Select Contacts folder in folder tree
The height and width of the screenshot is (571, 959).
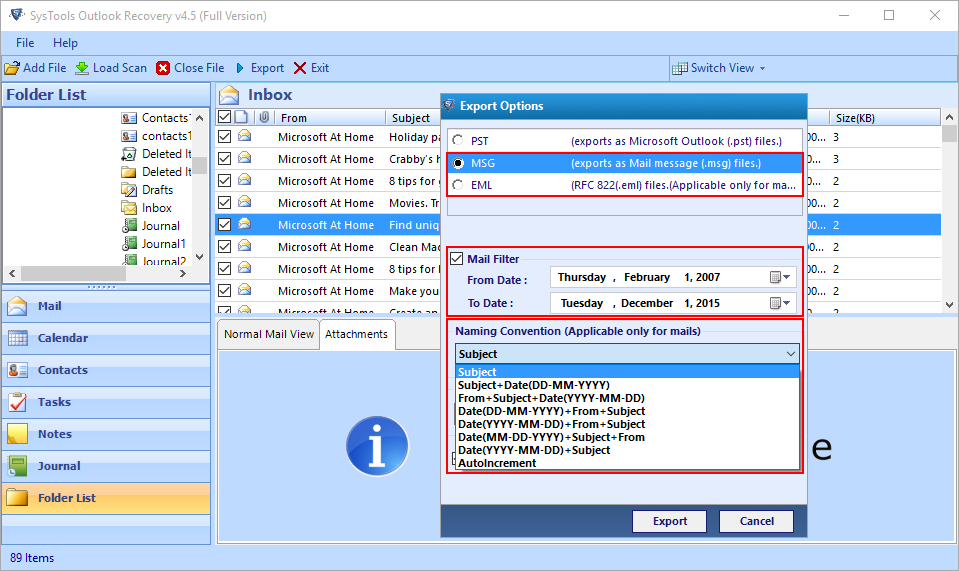click(x=157, y=117)
